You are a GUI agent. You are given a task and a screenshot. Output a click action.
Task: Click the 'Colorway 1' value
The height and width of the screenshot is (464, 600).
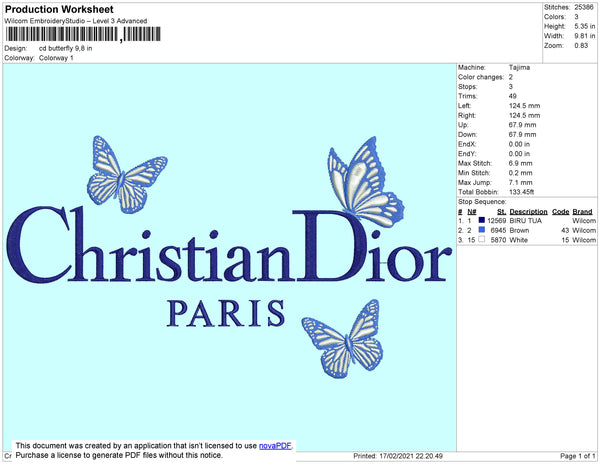pos(56,58)
